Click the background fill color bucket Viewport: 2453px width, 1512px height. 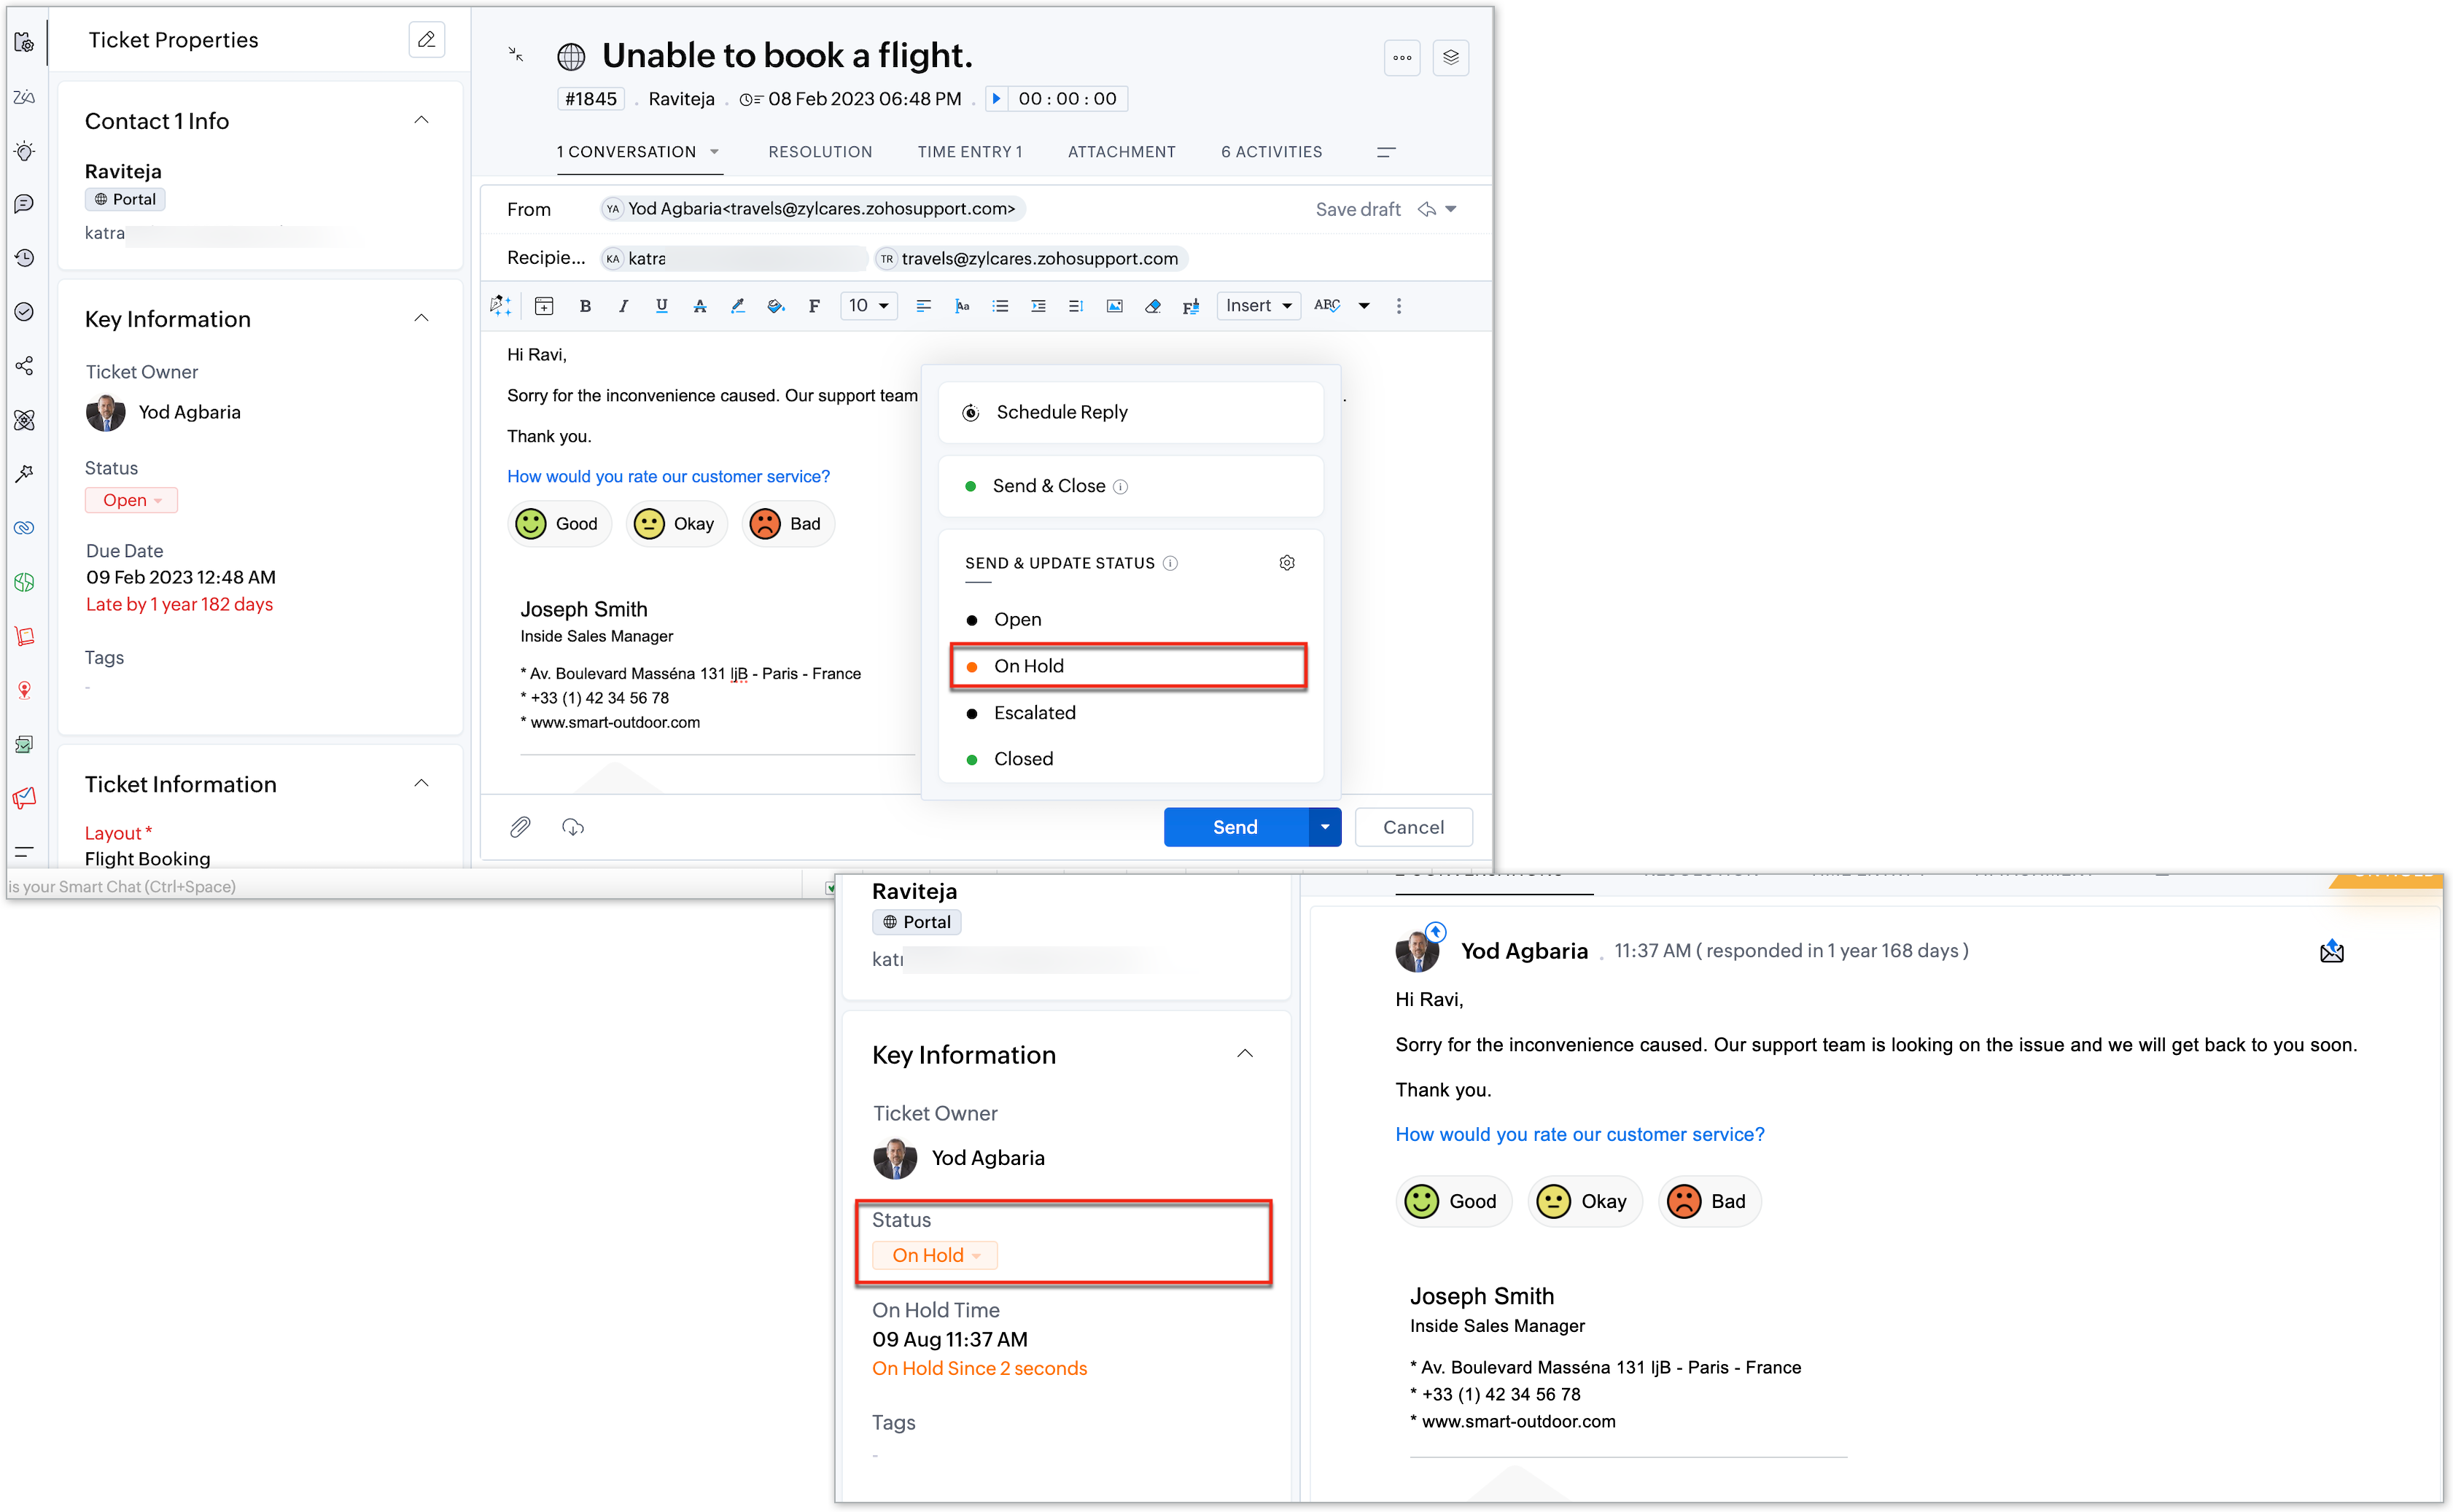[775, 306]
